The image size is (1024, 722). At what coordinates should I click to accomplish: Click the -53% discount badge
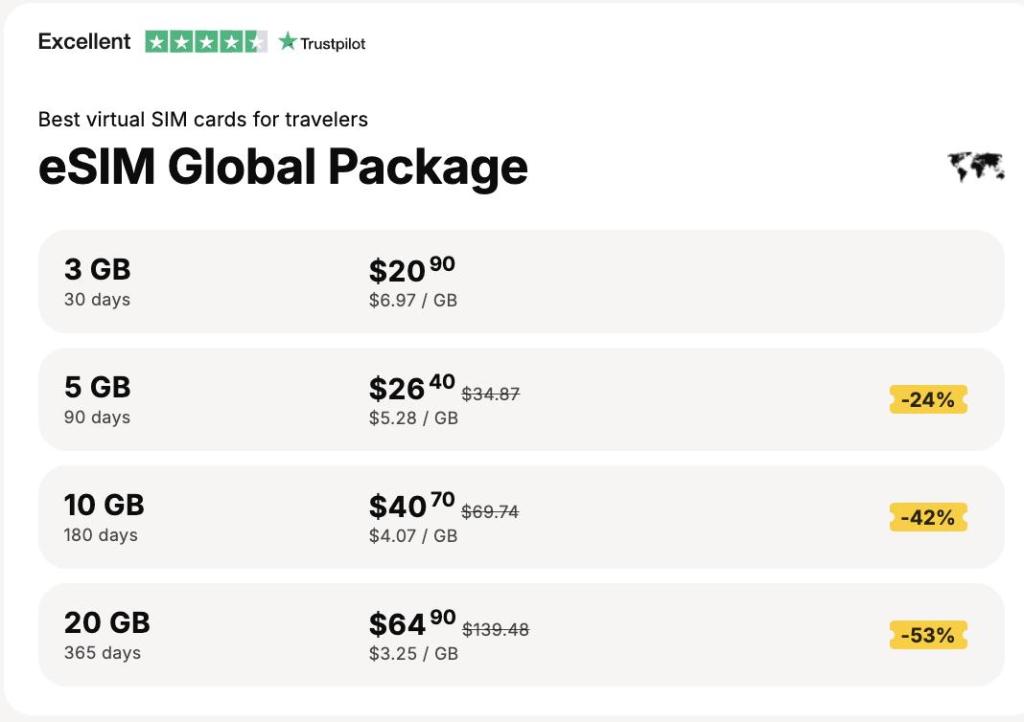pyautogui.click(x=927, y=635)
